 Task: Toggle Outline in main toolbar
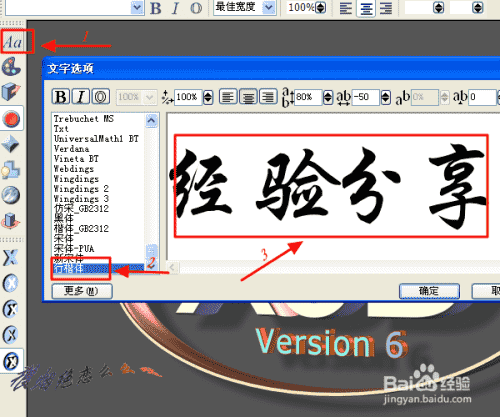click(x=196, y=8)
